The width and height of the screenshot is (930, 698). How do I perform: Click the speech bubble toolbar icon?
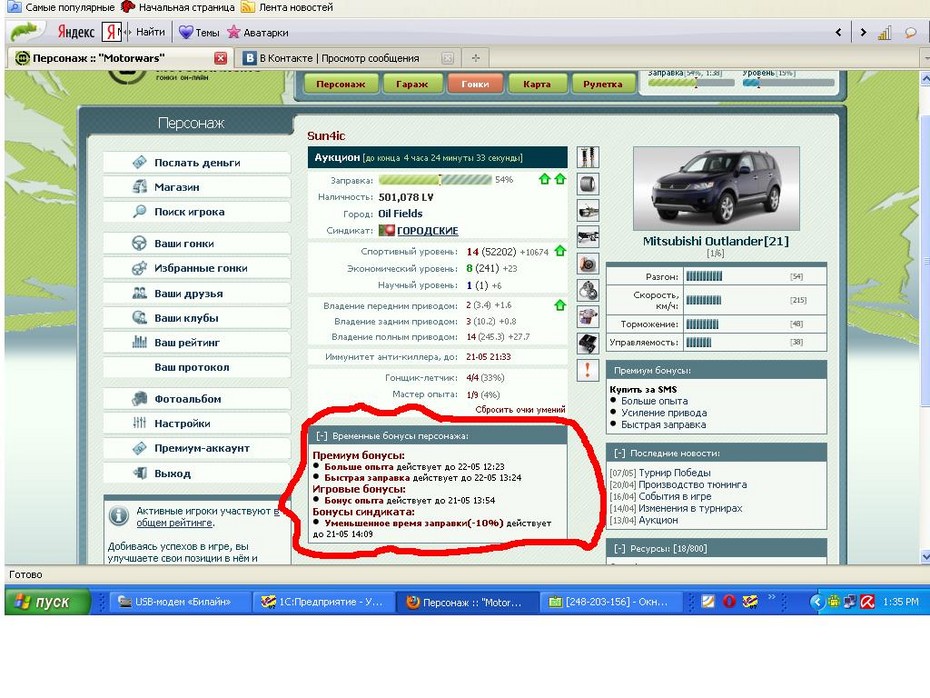(x=910, y=33)
